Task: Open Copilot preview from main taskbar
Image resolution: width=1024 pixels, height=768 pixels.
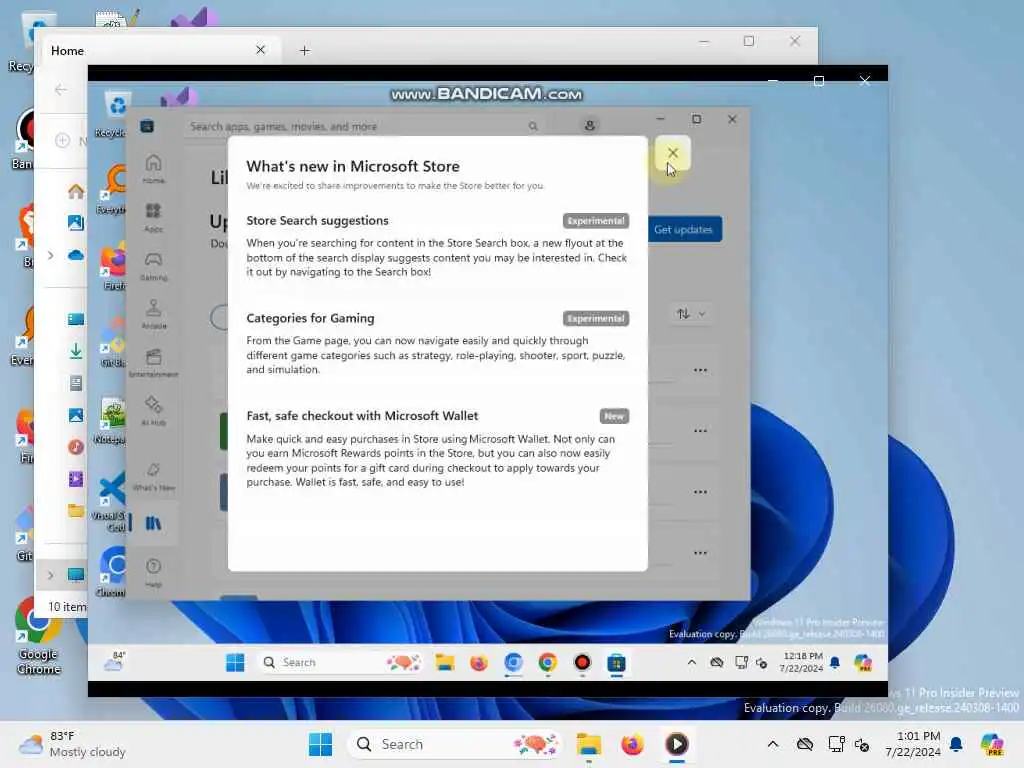Action: pyautogui.click(x=993, y=744)
